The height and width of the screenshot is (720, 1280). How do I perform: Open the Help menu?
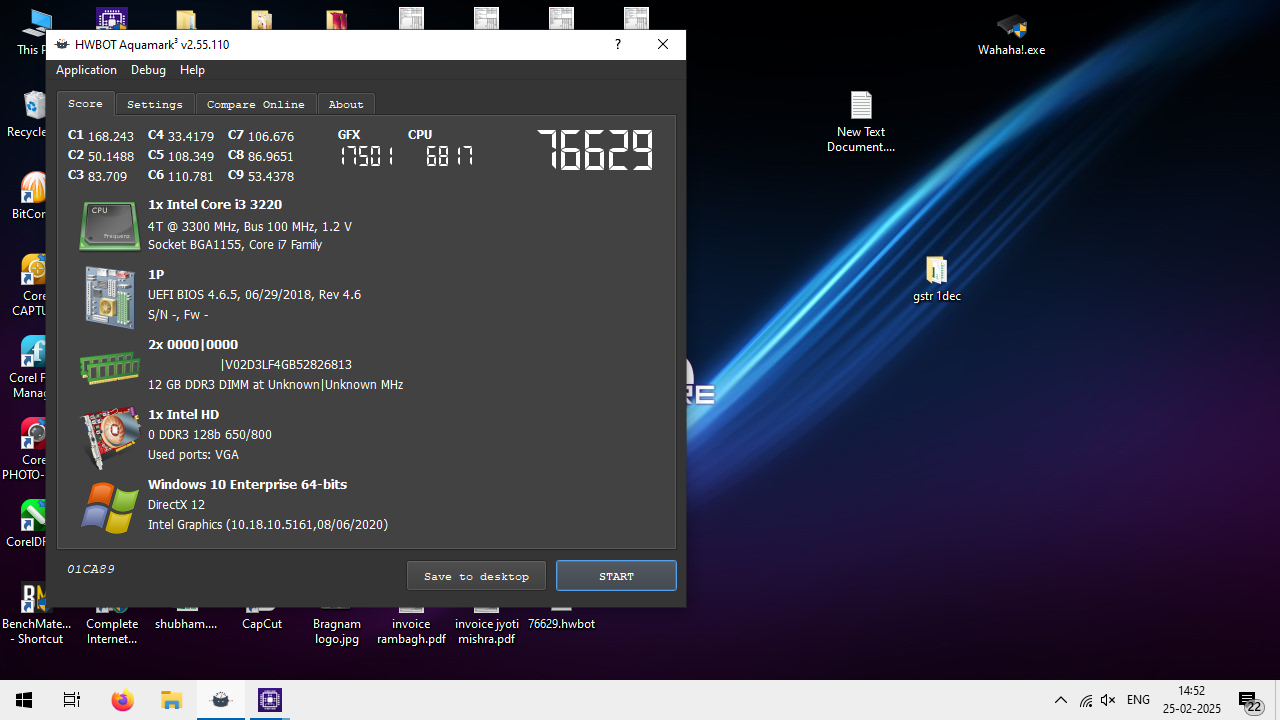[192, 70]
